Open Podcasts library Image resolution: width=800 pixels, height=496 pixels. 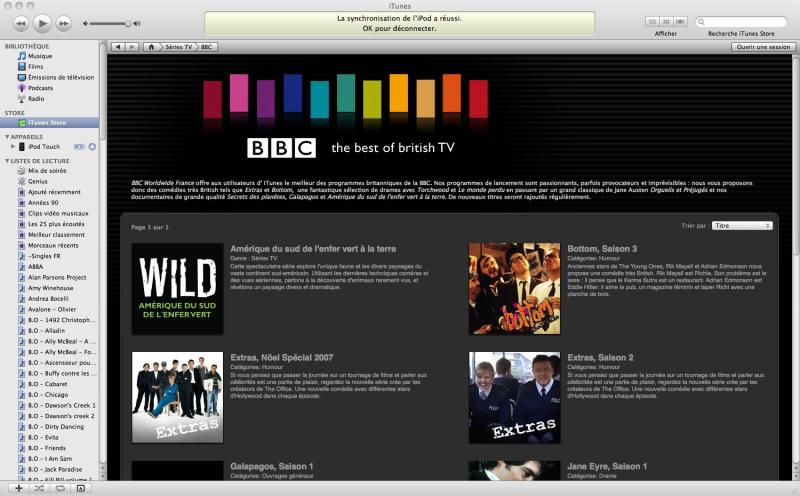(x=40, y=88)
